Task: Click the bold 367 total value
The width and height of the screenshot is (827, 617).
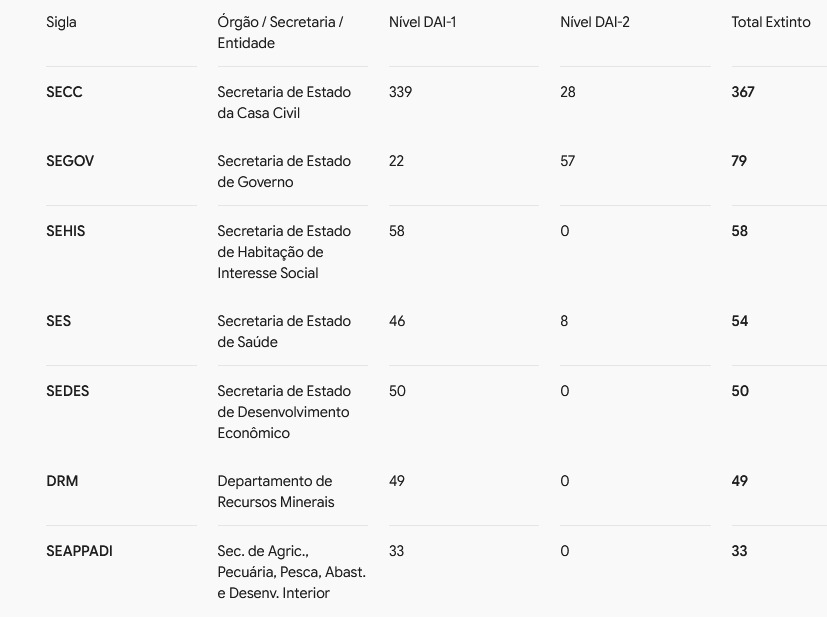Action: [743, 92]
